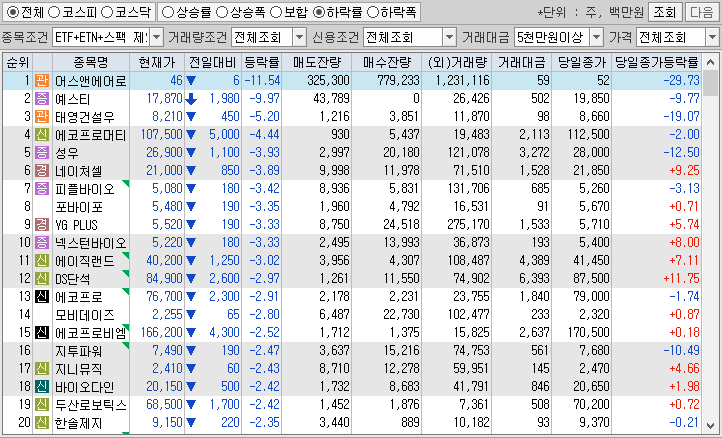Sort by the 순위 column header
Image resolution: width=722 pixels, height=438 pixels.
[18, 62]
